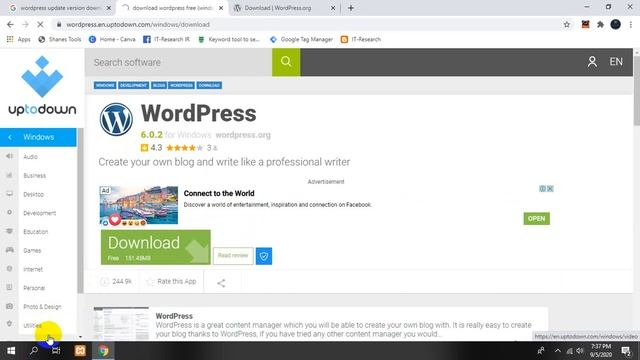Open the Keyword tool bookmark
This screenshot has width=640, height=360.
pyautogui.click(x=229, y=39)
